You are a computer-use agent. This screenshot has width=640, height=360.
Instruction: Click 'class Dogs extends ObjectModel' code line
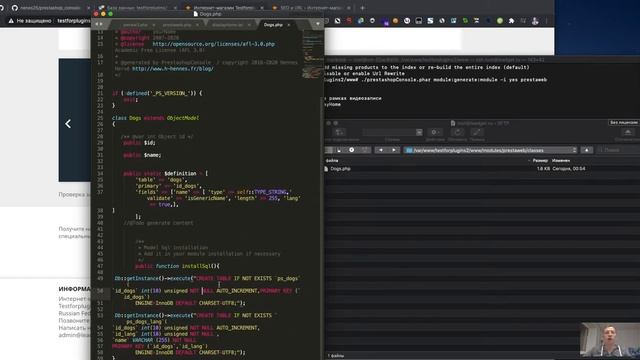coord(156,118)
